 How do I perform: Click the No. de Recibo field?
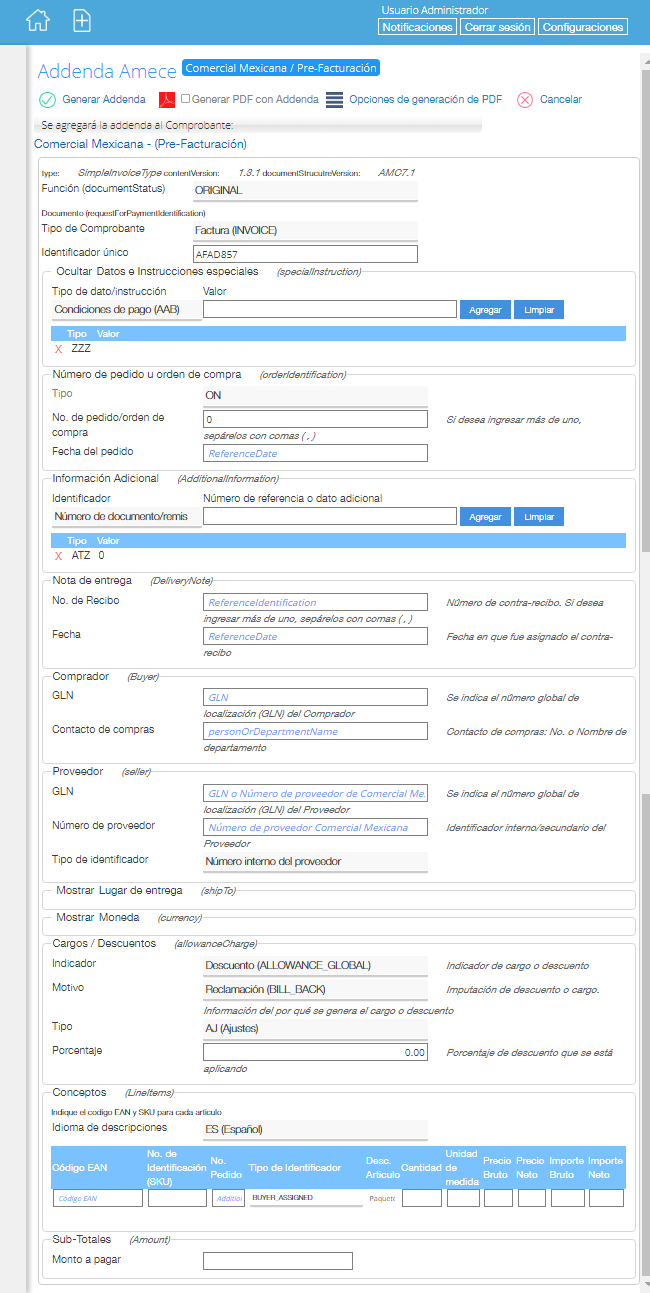(315, 602)
